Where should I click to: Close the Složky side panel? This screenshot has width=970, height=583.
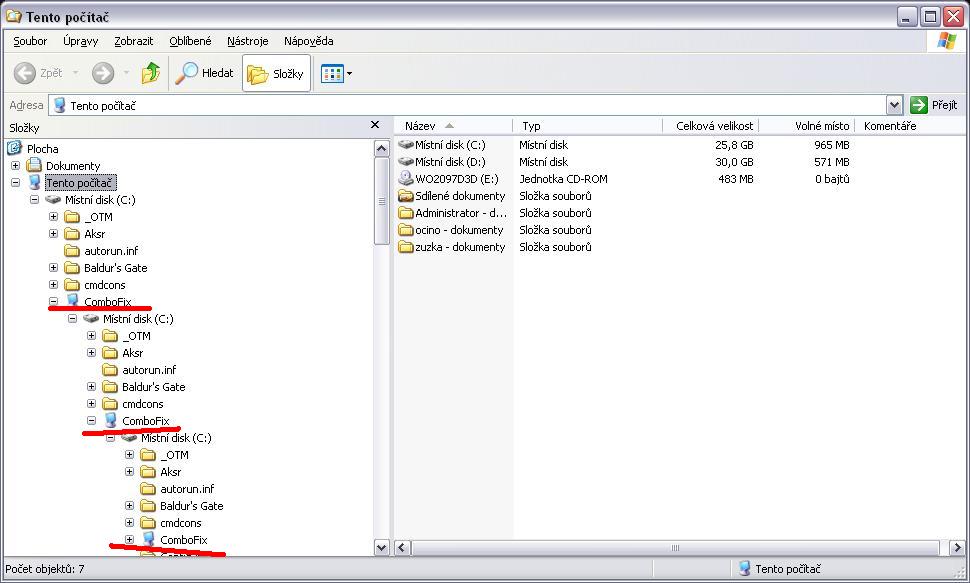point(375,125)
